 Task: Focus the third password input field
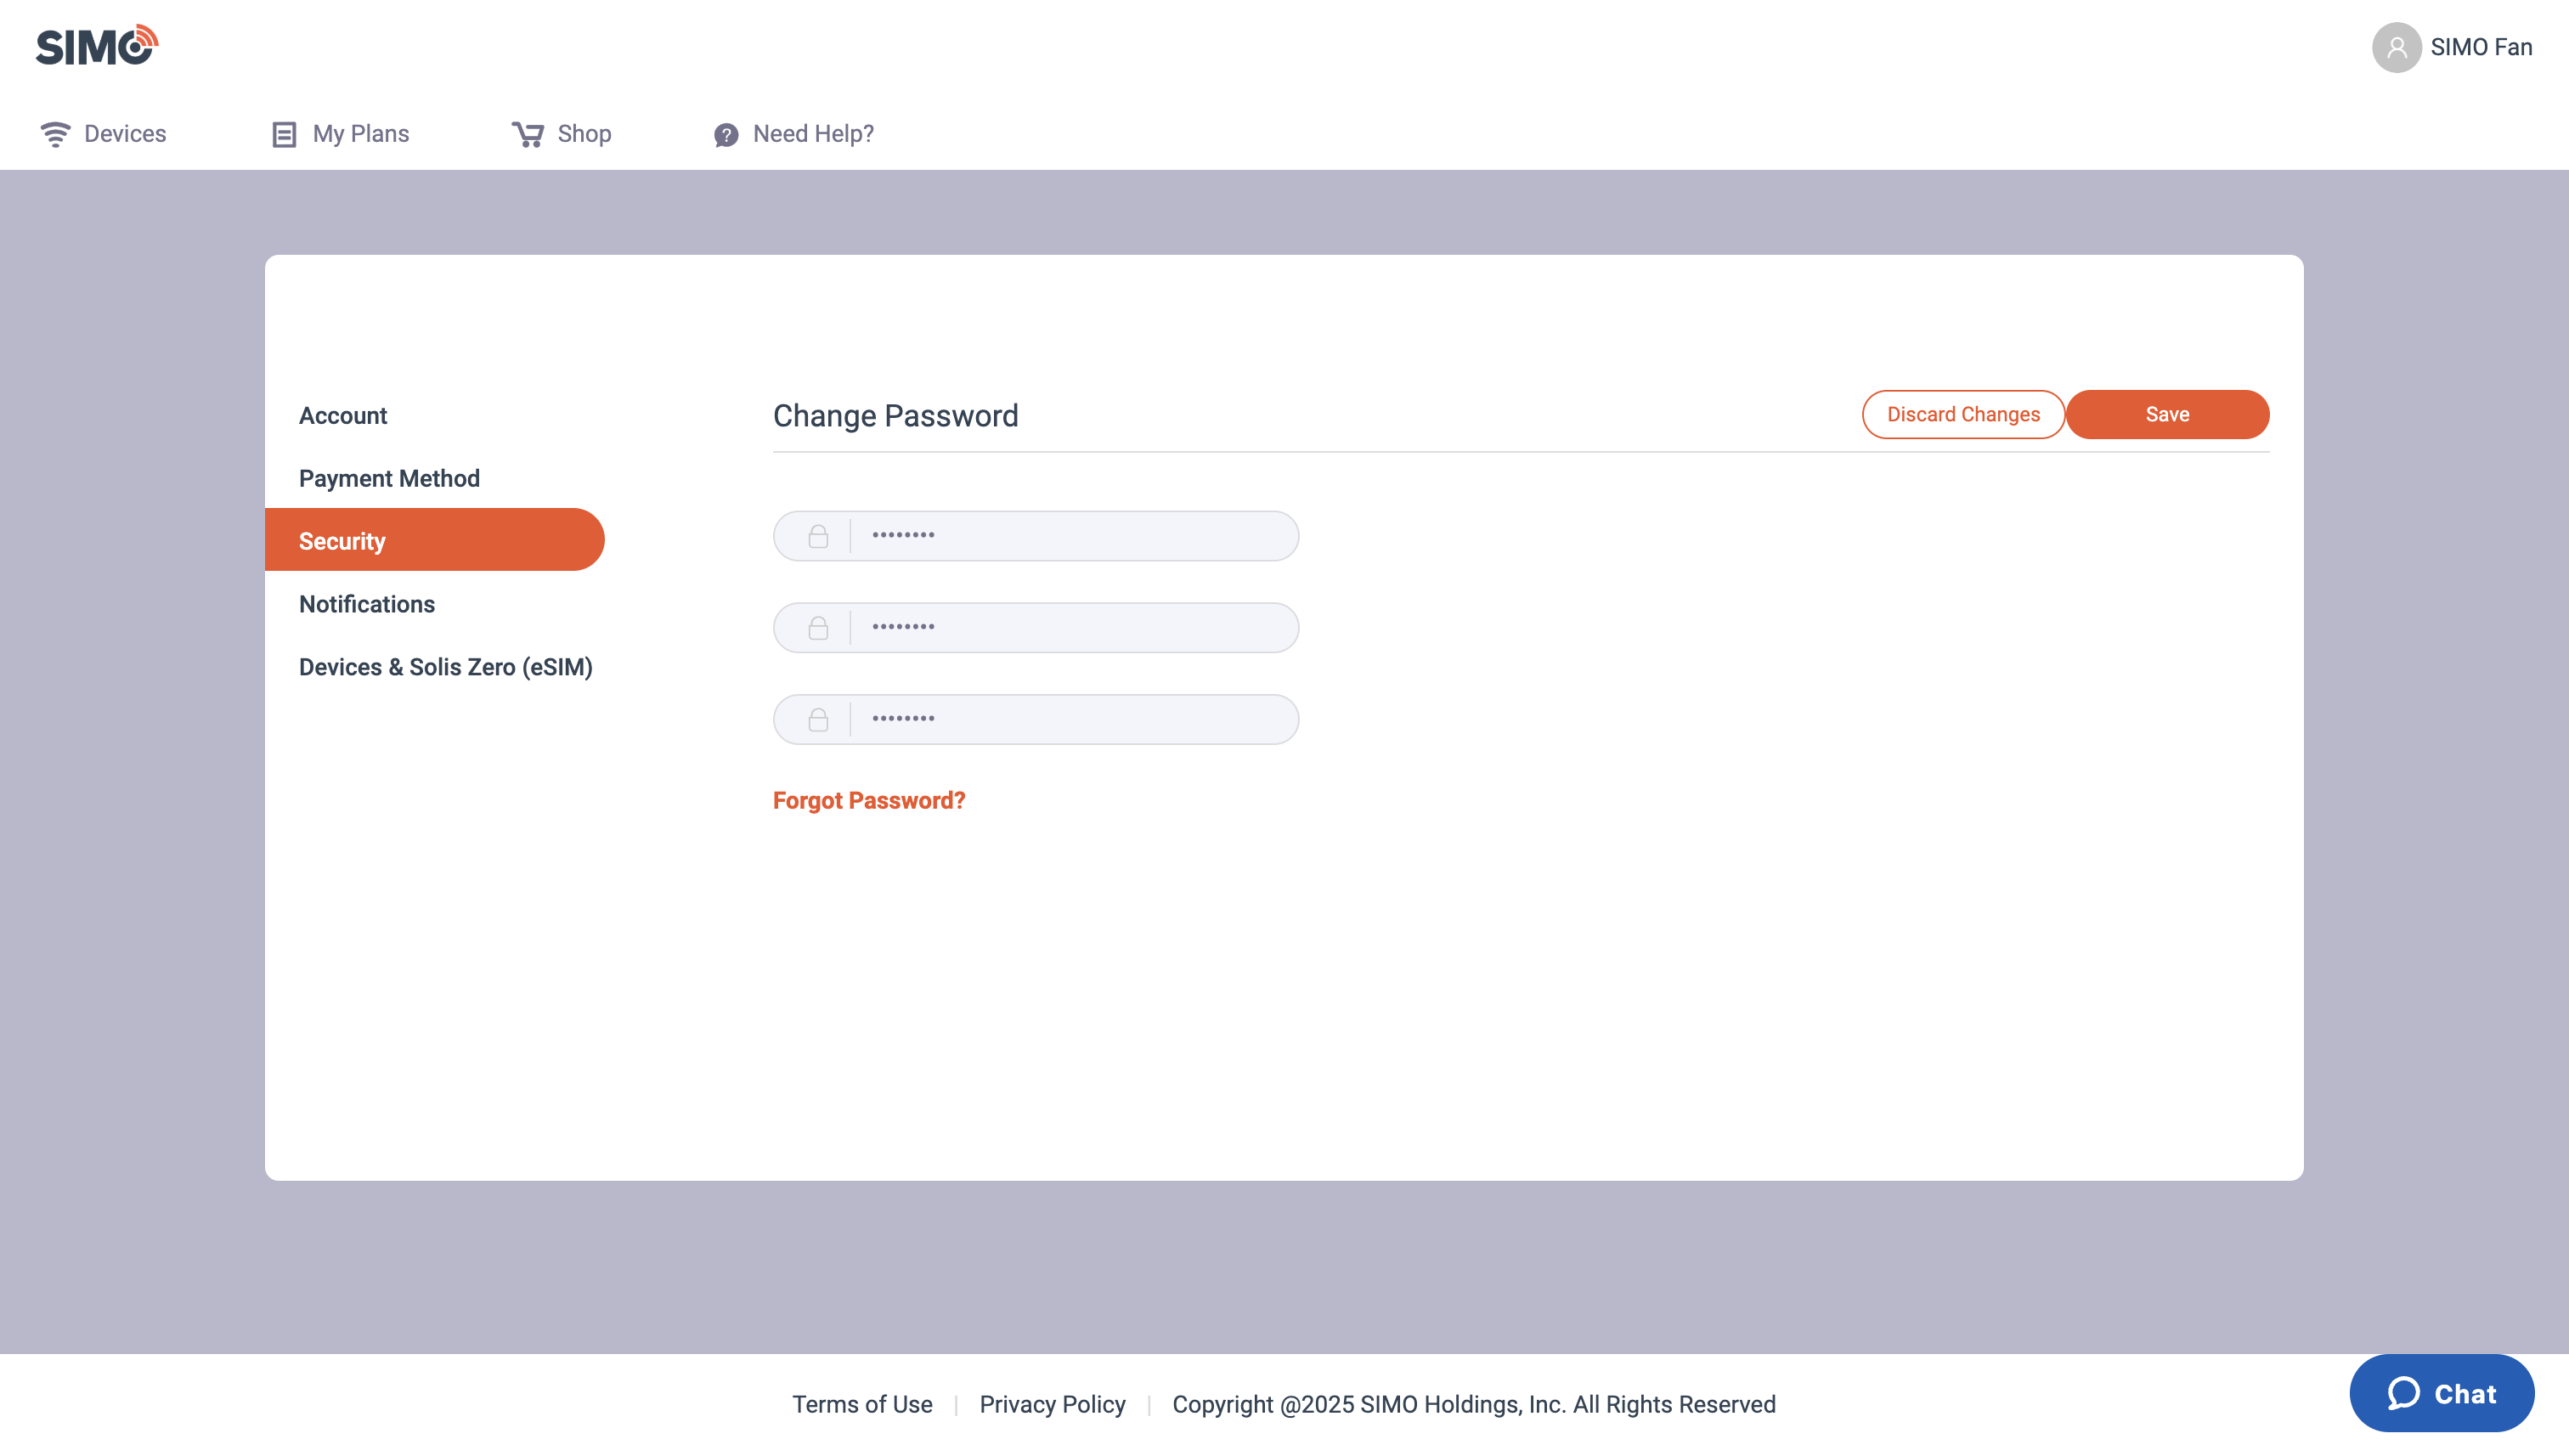pos(1036,719)
